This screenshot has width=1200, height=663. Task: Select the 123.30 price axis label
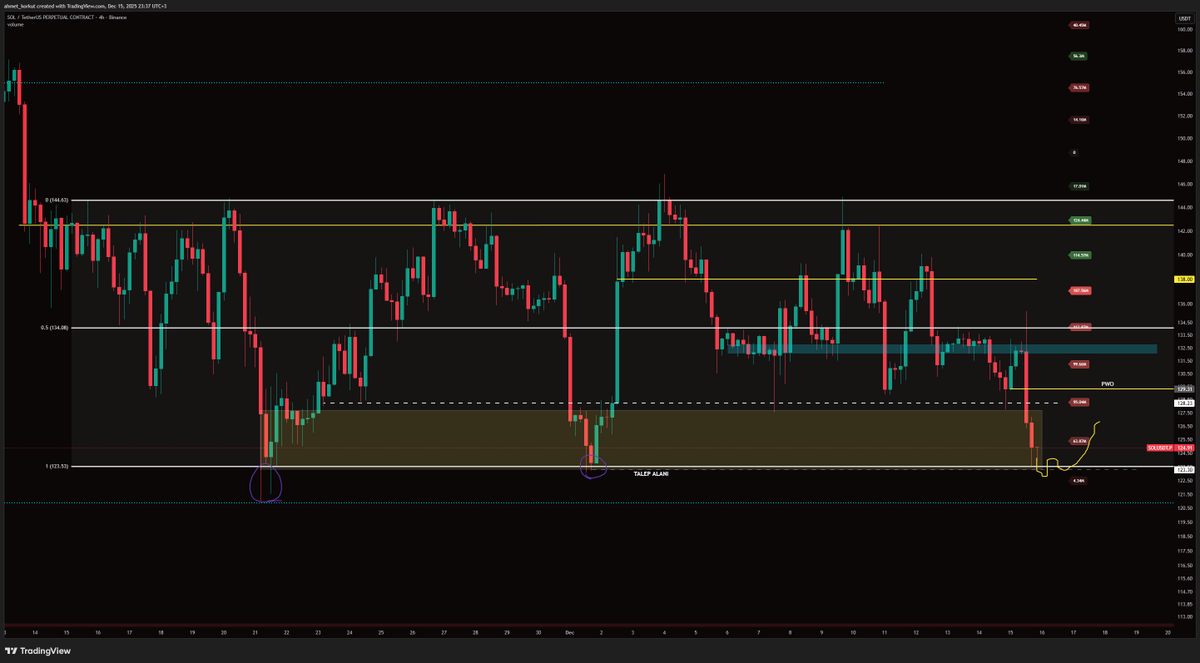tap(1182, 470)
